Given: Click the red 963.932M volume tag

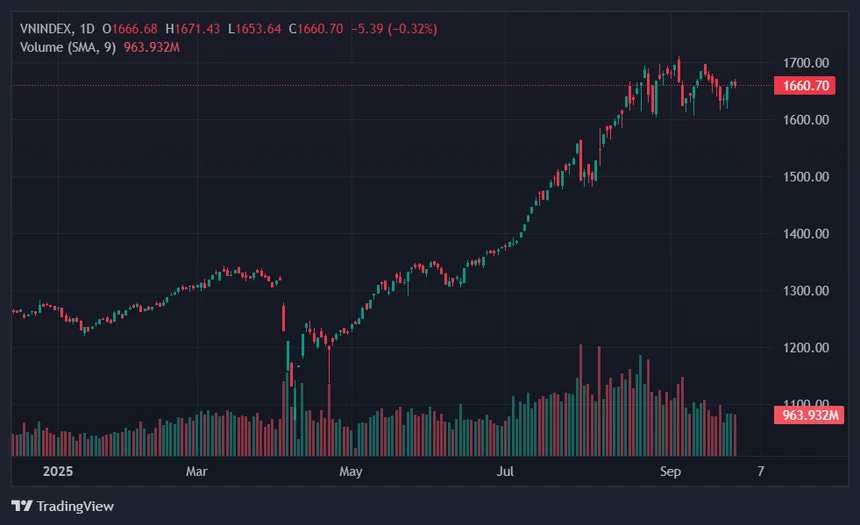Looking at the screenshot, I should [808, 415].
